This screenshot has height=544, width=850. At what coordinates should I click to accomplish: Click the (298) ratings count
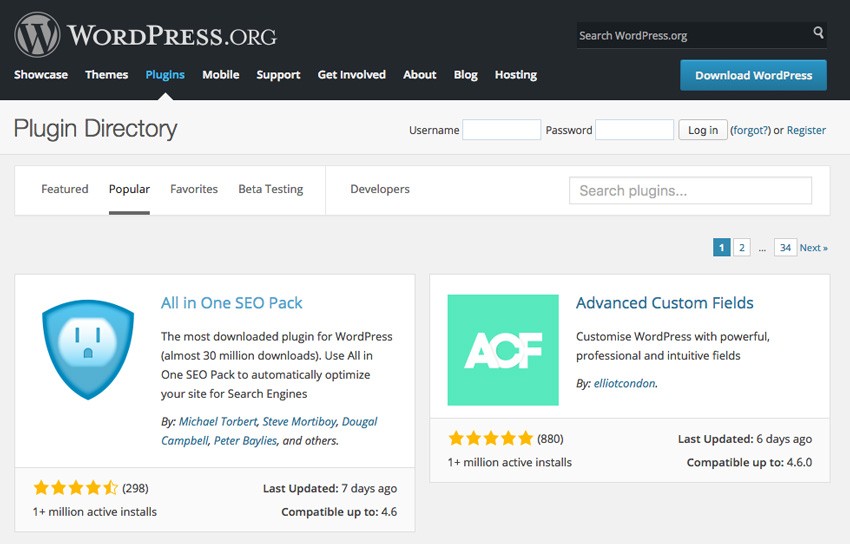[135, 488]
